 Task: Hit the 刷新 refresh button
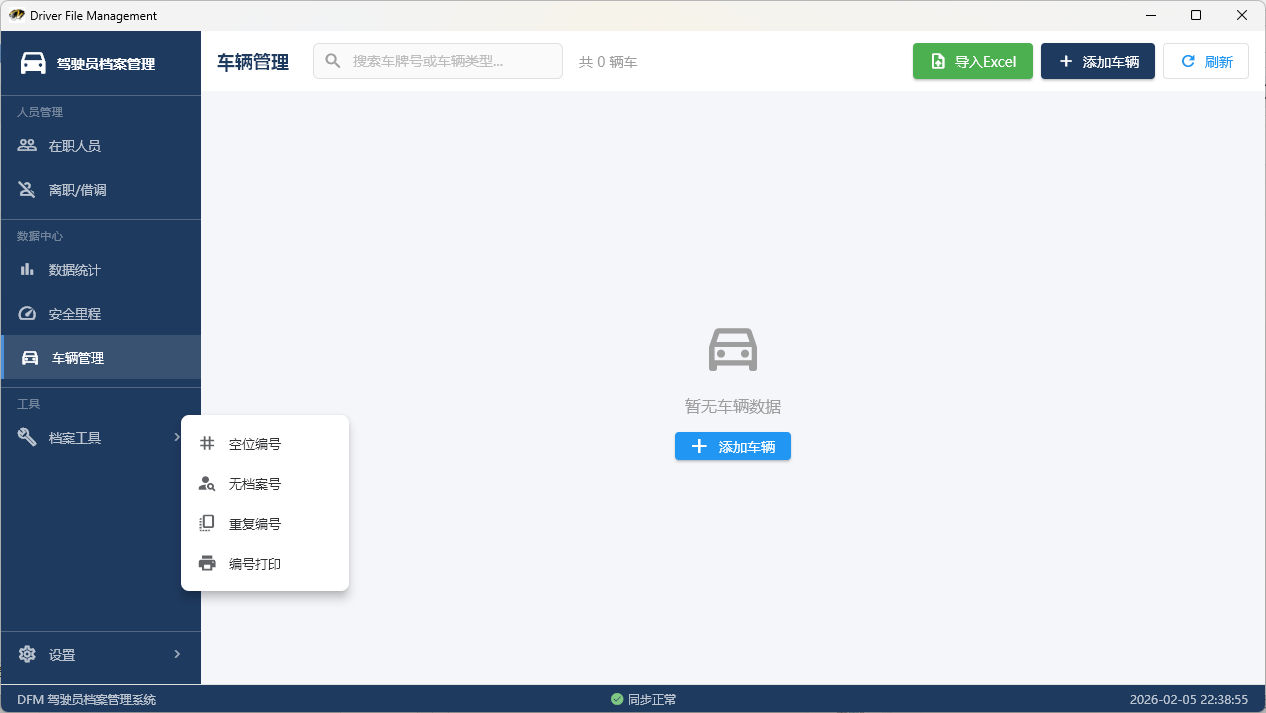1205,61
